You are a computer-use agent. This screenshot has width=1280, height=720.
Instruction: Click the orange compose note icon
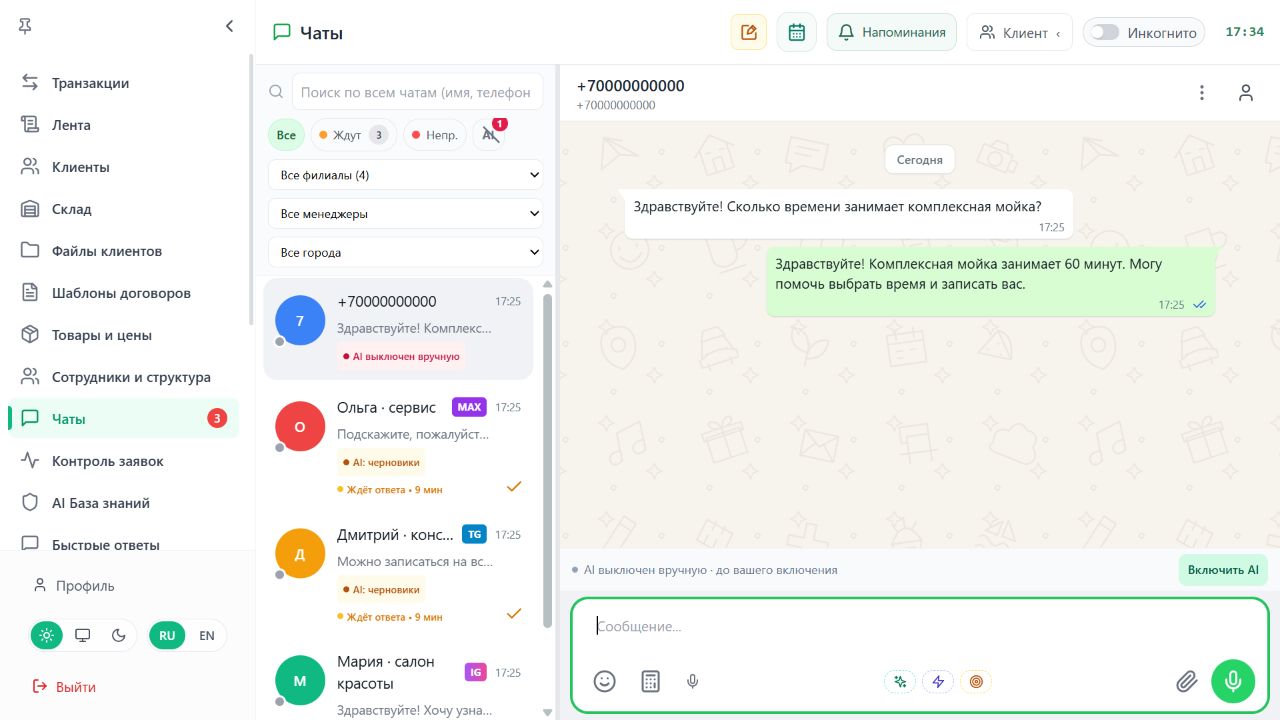coord(749,32)
